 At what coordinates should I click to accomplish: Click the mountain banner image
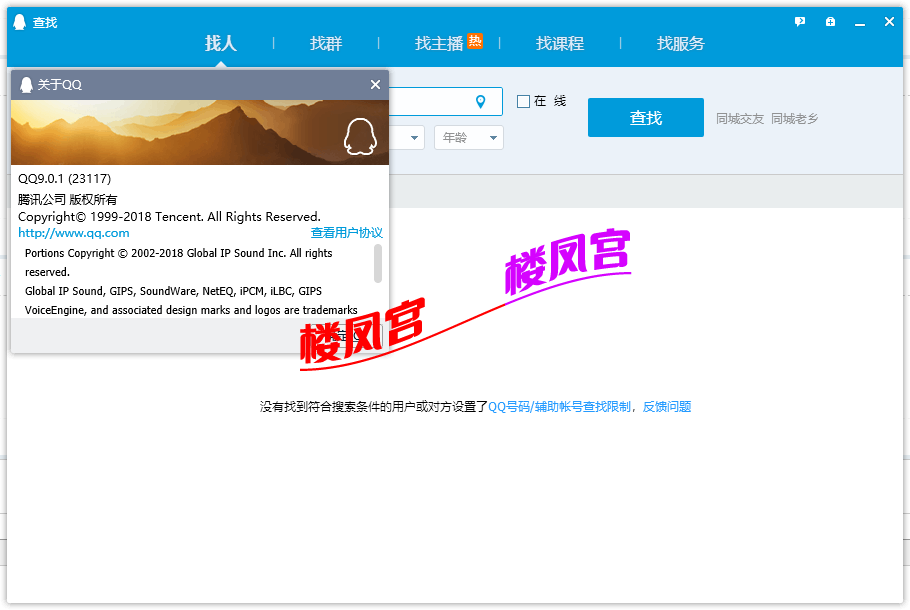(x=200, y=132)
